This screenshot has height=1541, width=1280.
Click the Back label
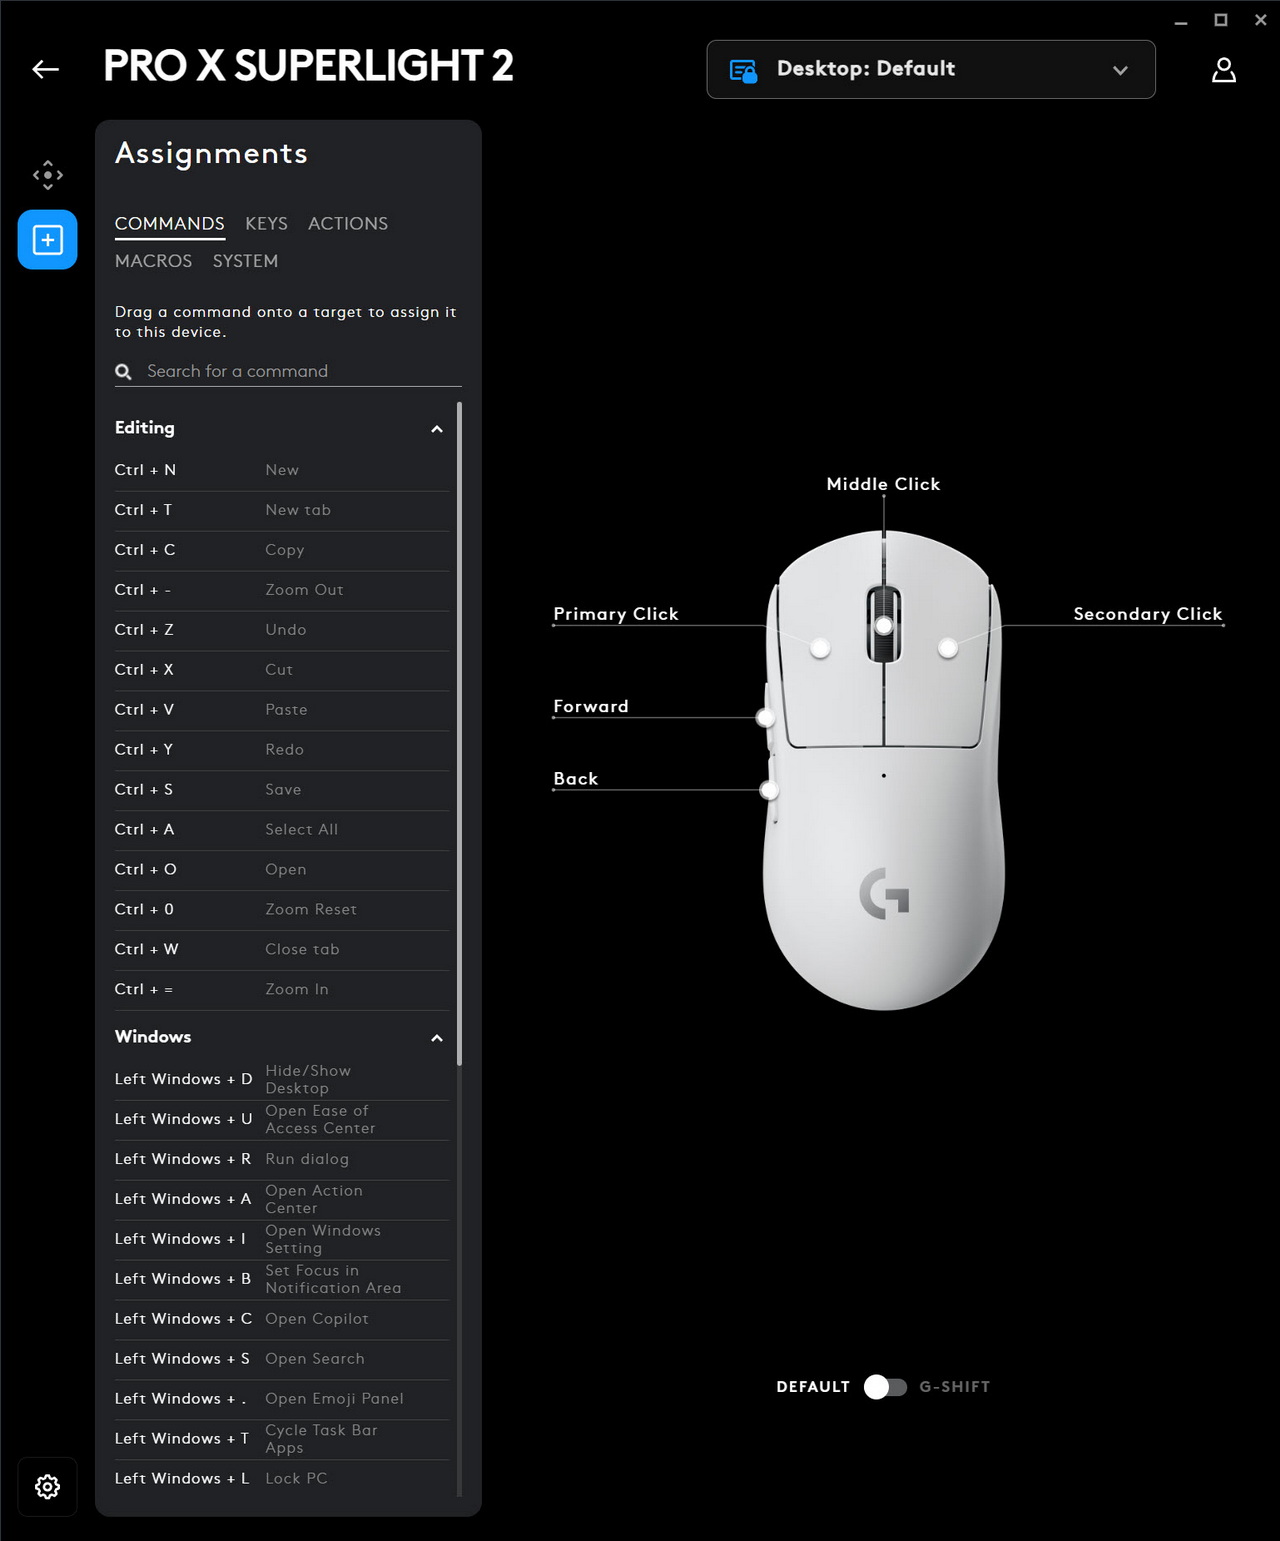pyautogui.click(x=576, y=778)
